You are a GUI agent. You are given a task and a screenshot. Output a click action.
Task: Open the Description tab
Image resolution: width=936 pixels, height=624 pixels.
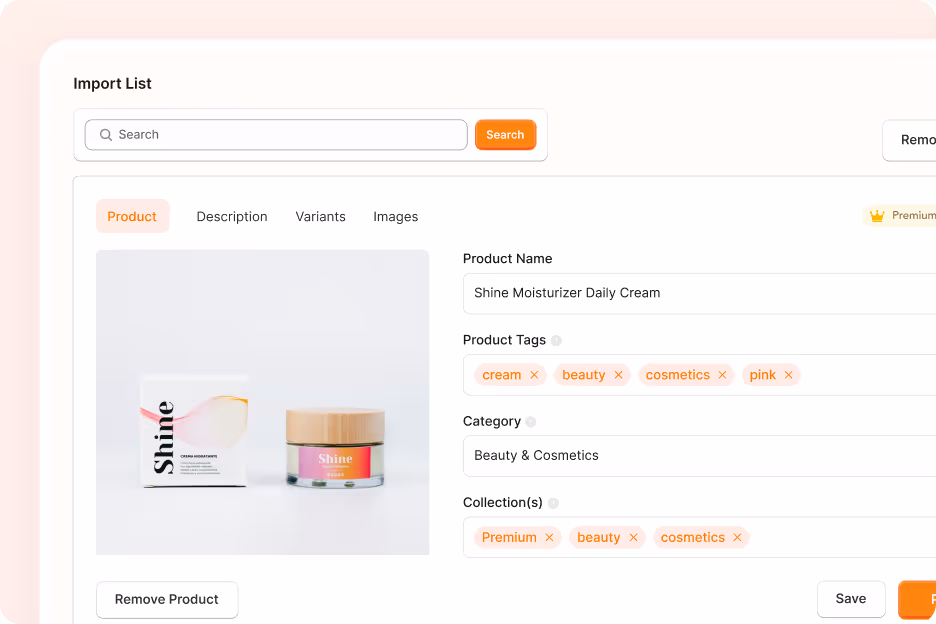232,216
